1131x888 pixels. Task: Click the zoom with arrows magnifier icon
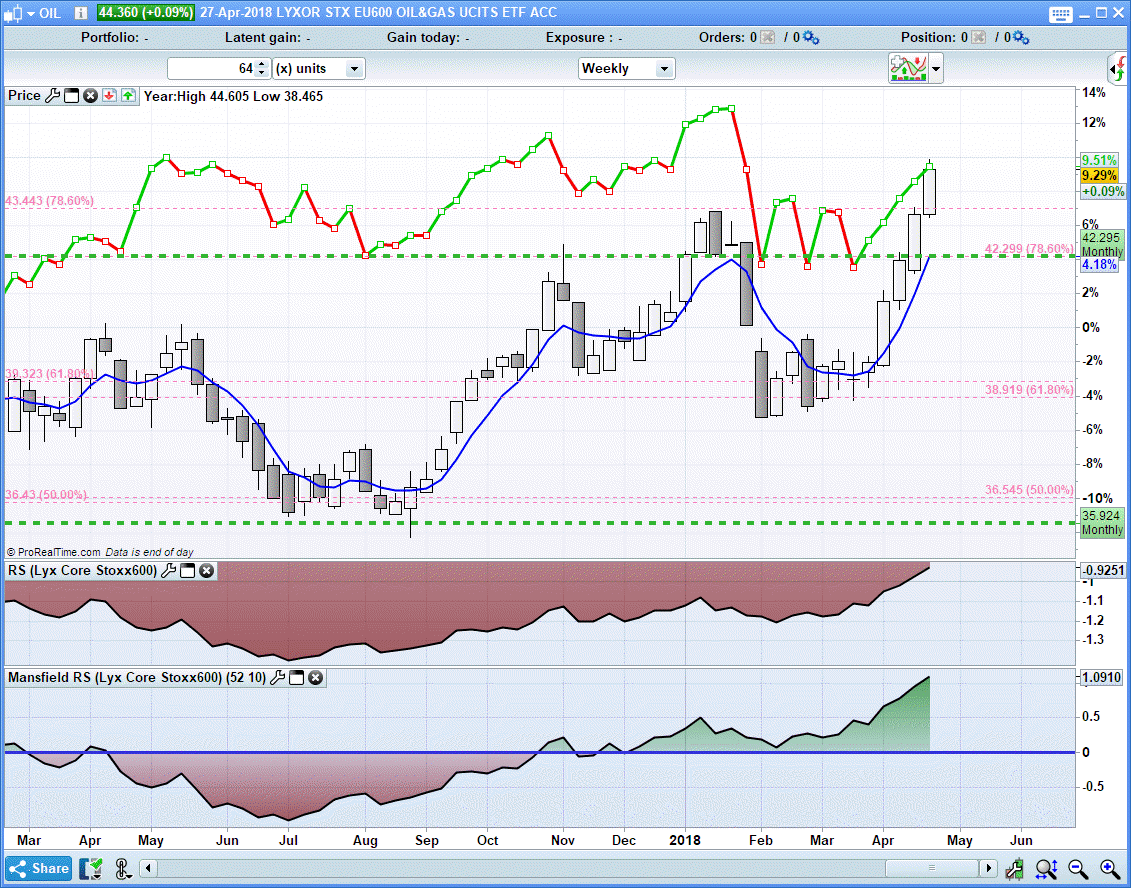(x=1047, y=869)
